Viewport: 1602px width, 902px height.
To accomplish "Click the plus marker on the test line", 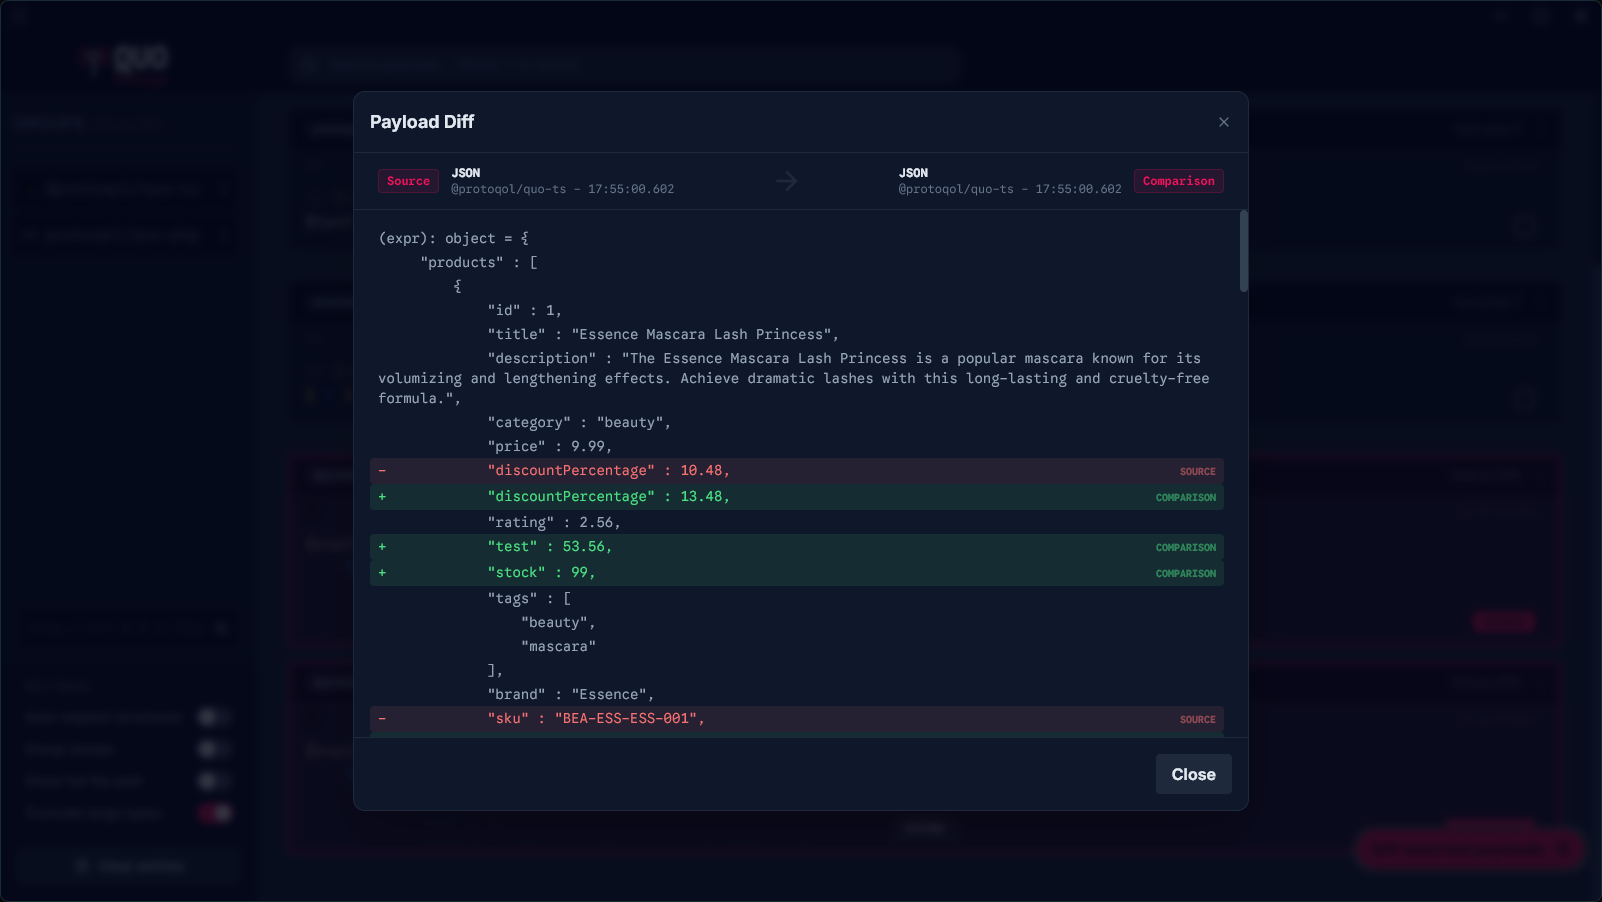I will point(382,547).
